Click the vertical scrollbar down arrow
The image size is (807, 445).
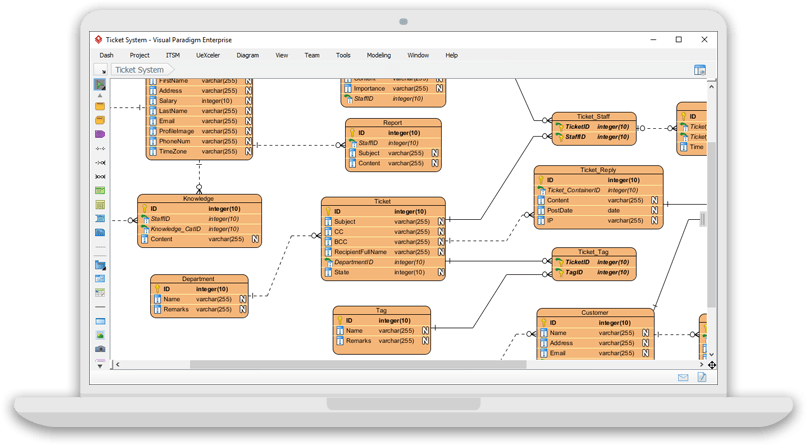pyautogui.click(x=711, y=354)
